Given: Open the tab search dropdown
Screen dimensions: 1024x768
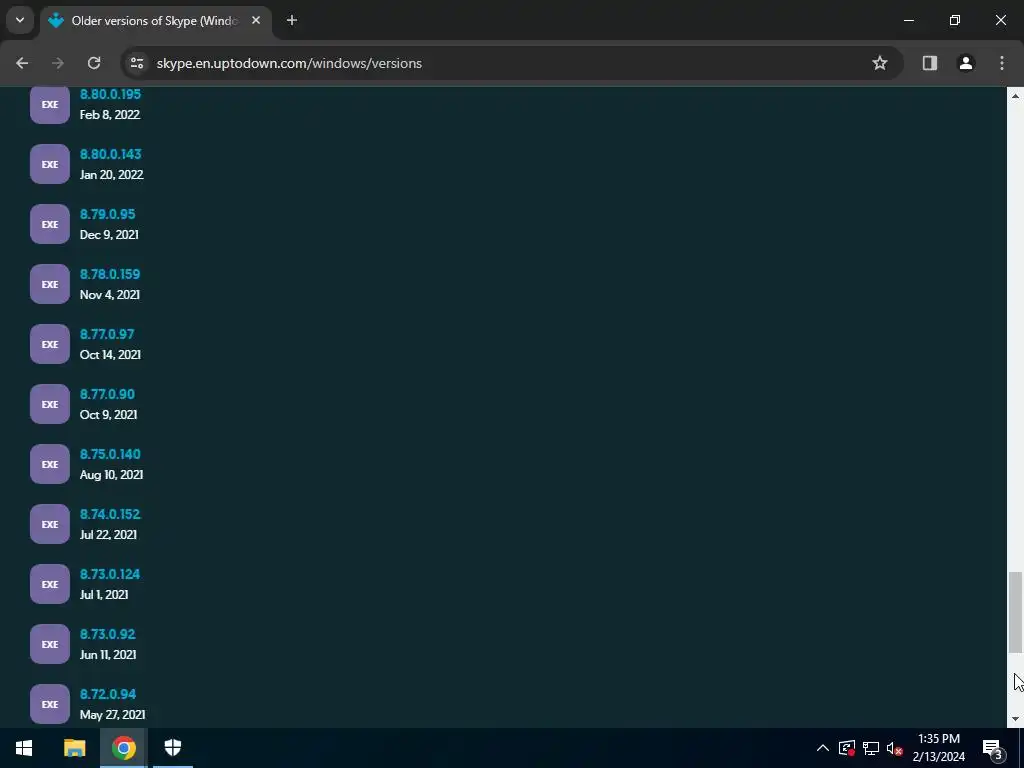Looking at the screenshot, I should coord(20,20).
